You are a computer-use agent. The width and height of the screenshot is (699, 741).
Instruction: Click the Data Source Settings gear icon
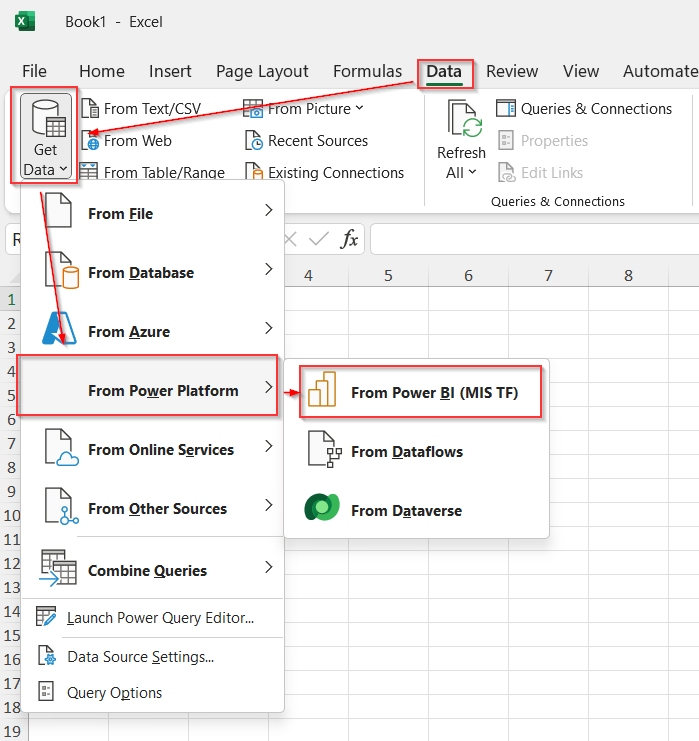click(47, 655)
